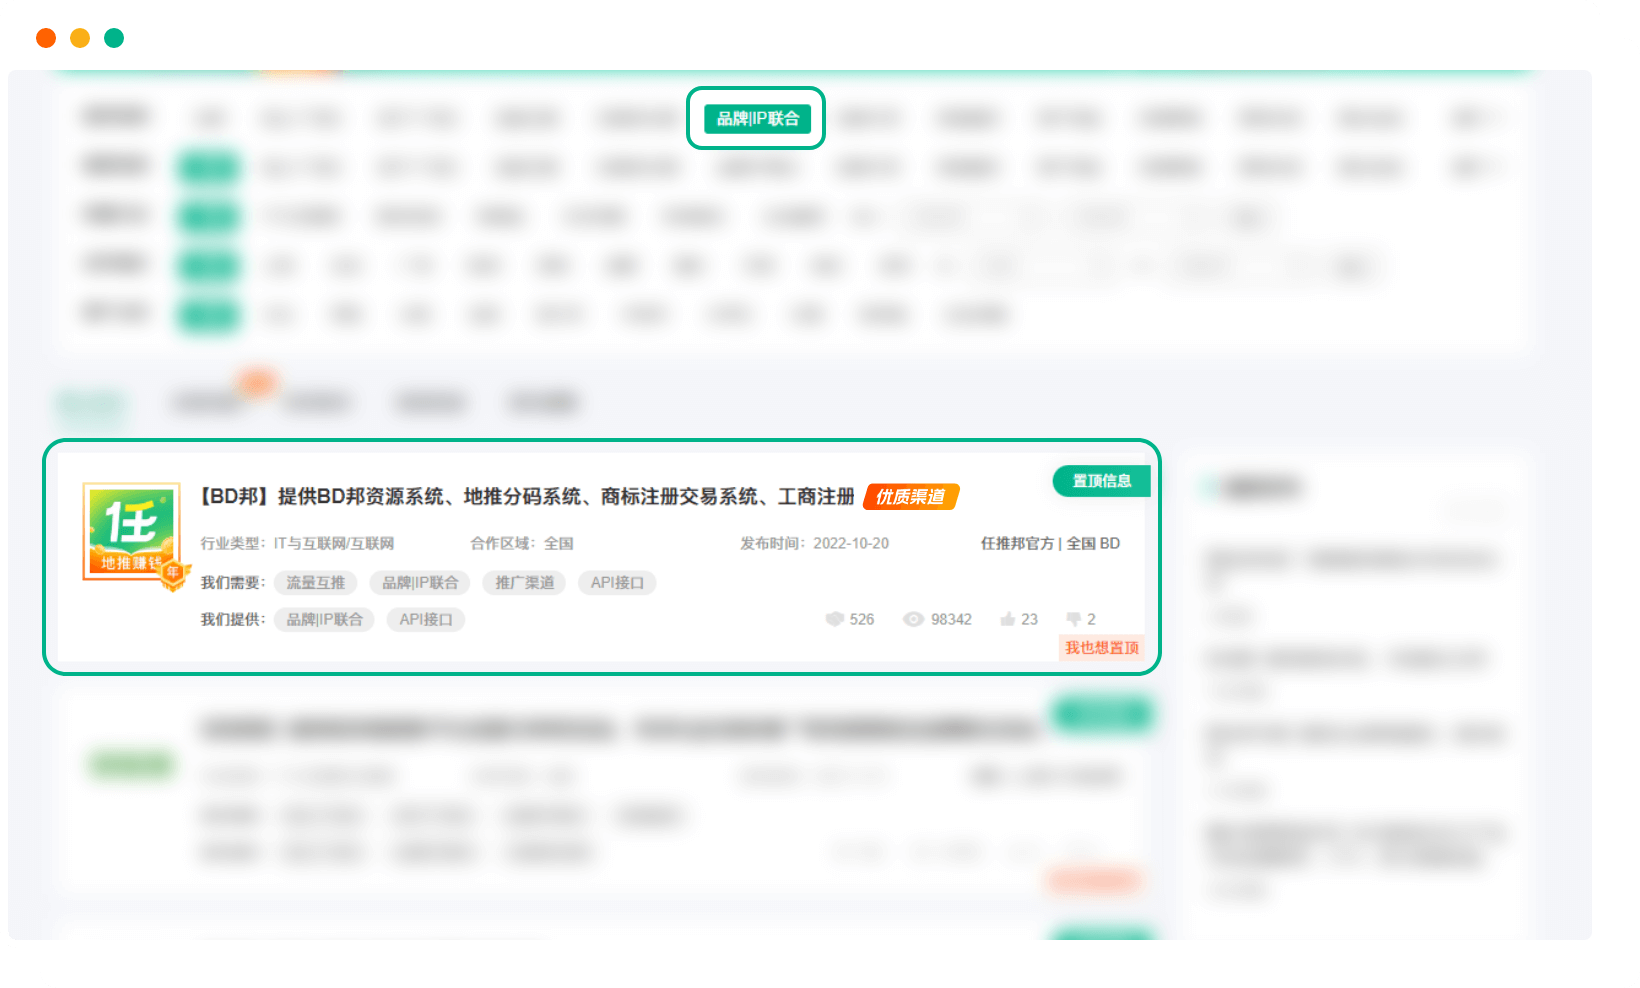
Task: Click 推广渠道 tag in 我们需要 row
Action: pos(525,583)
